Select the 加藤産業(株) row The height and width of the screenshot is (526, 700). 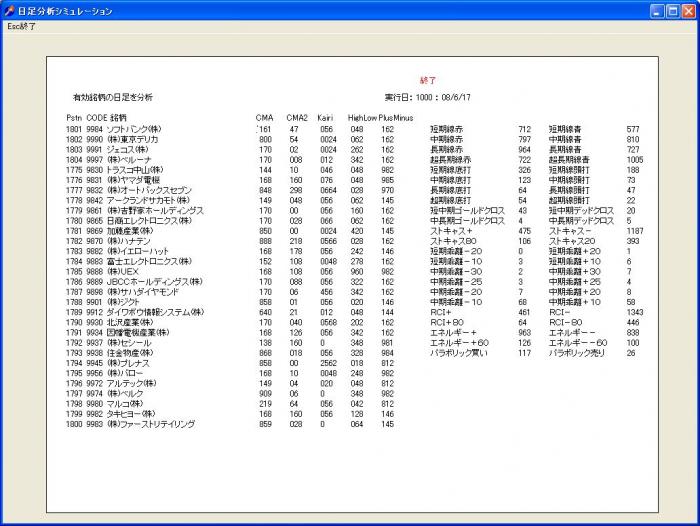(230, 231)
